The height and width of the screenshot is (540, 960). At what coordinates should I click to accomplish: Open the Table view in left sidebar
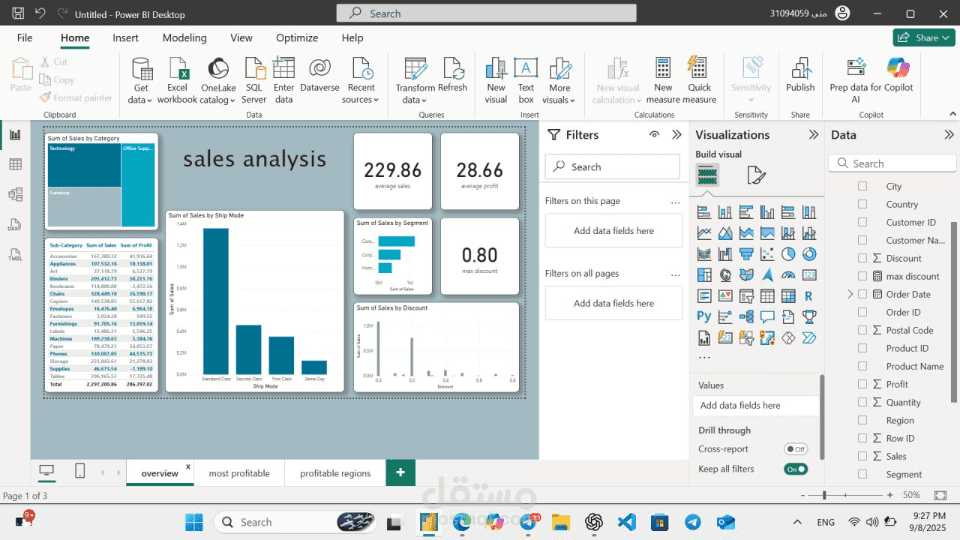[15, 164]
